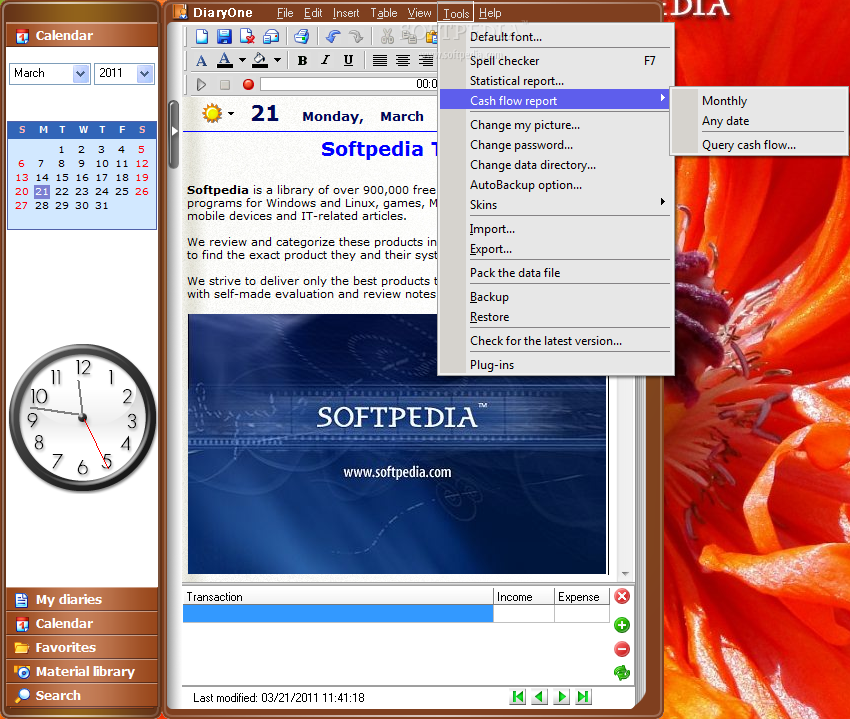Open Calendar section in bottom sidebar
The height and width of the screenshot is (719, 850).
point(82,624)
